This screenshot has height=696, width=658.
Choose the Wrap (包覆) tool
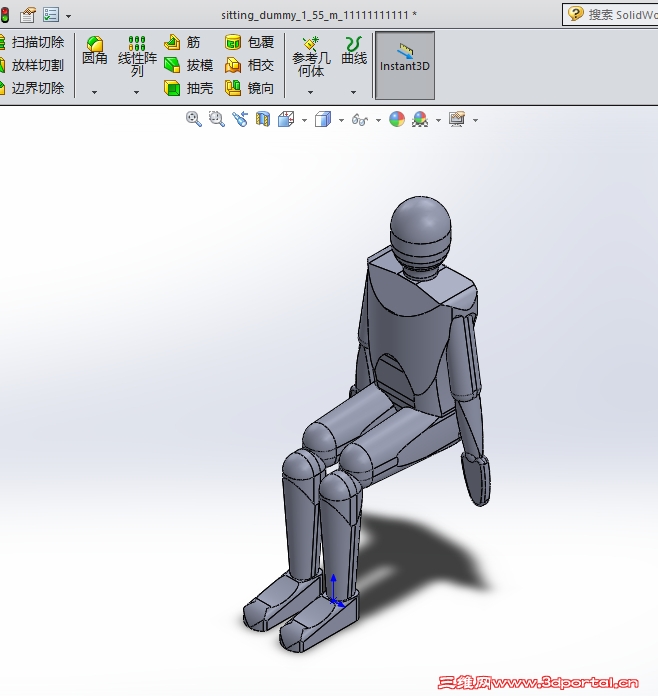click(249, 42)
